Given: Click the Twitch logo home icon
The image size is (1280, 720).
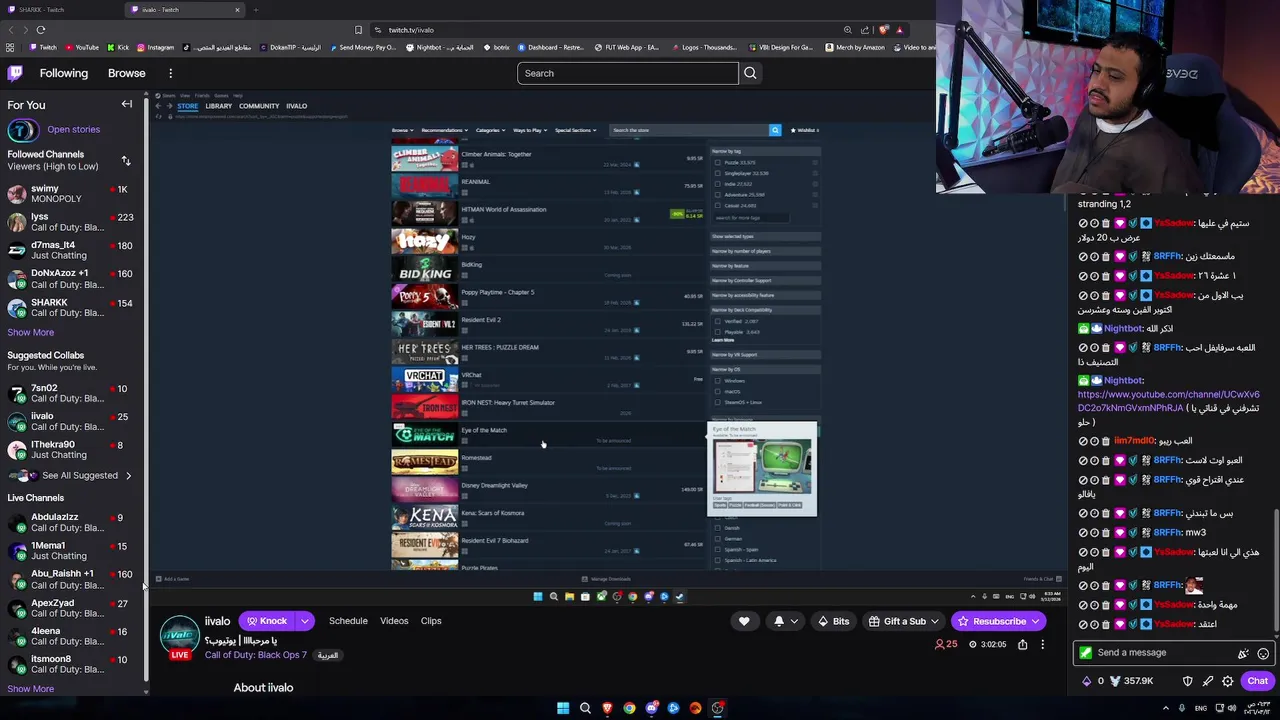Looking at the screenshot, I should pyautogui.click(x=15, y=73).
